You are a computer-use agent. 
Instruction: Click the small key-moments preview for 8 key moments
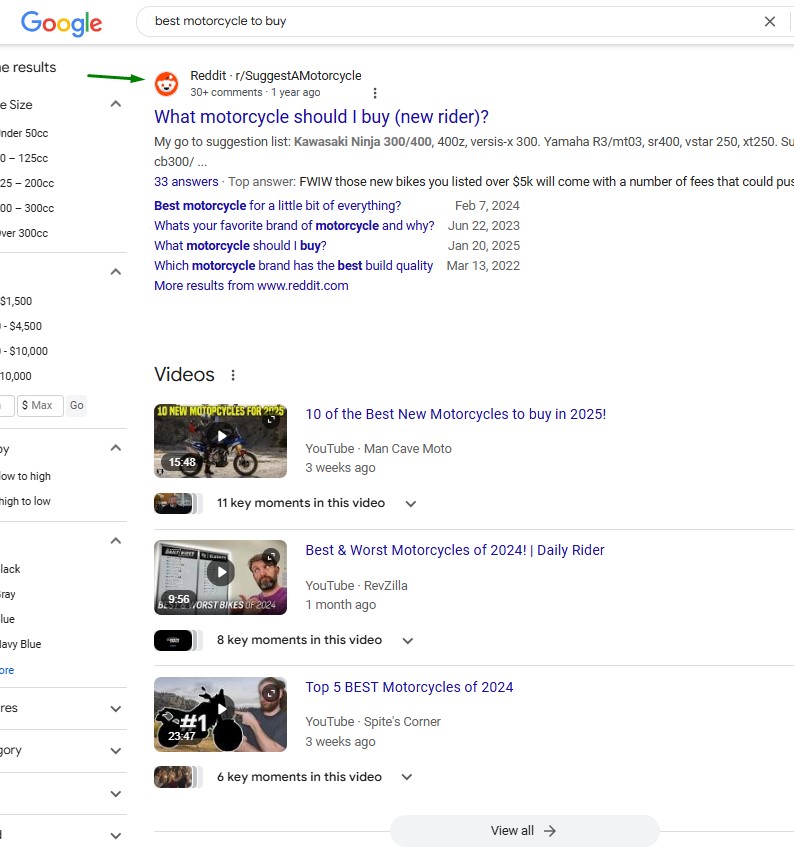(178, 640)
